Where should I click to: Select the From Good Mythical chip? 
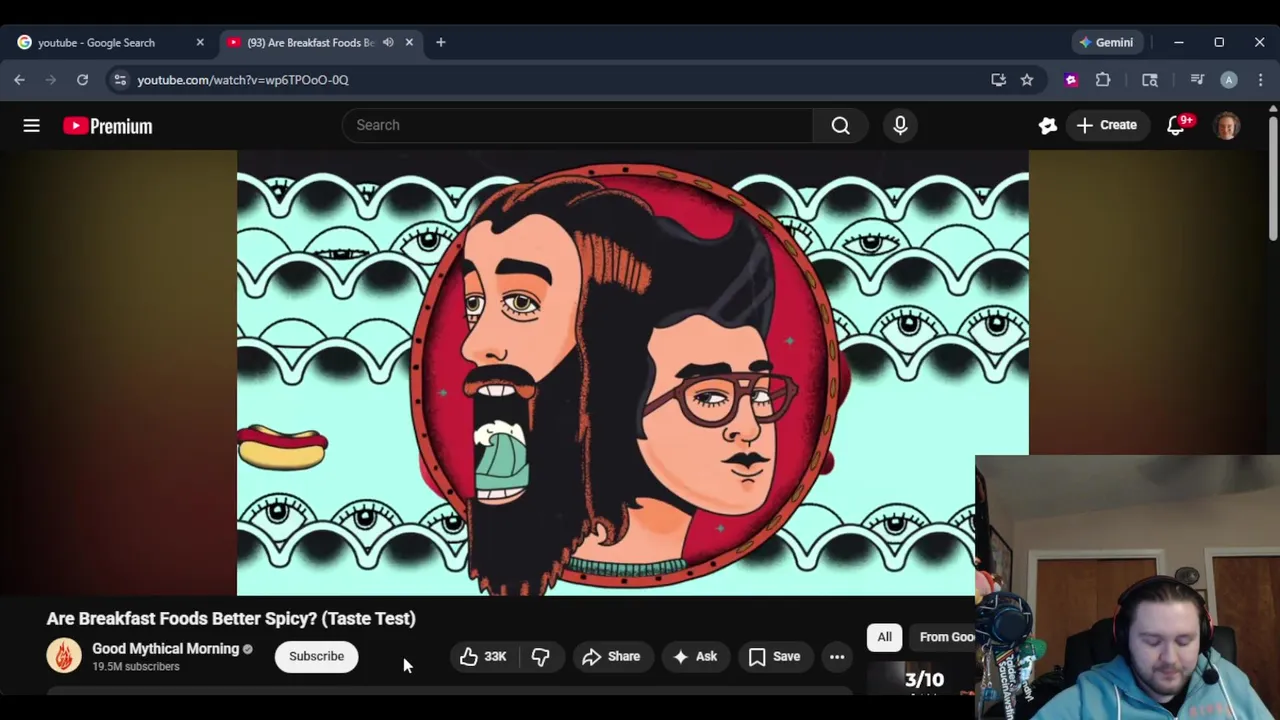942,637
